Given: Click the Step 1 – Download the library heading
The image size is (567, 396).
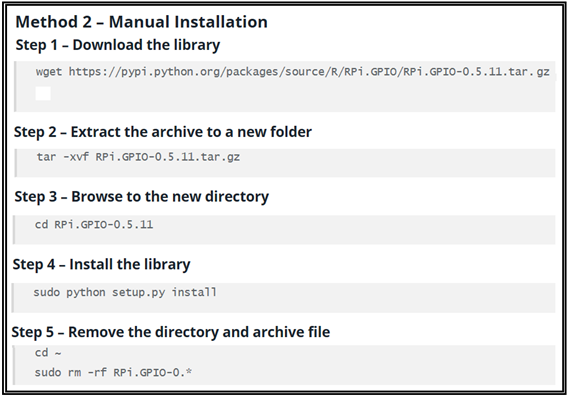Looking at the screenshot, I should coord(118,45).
